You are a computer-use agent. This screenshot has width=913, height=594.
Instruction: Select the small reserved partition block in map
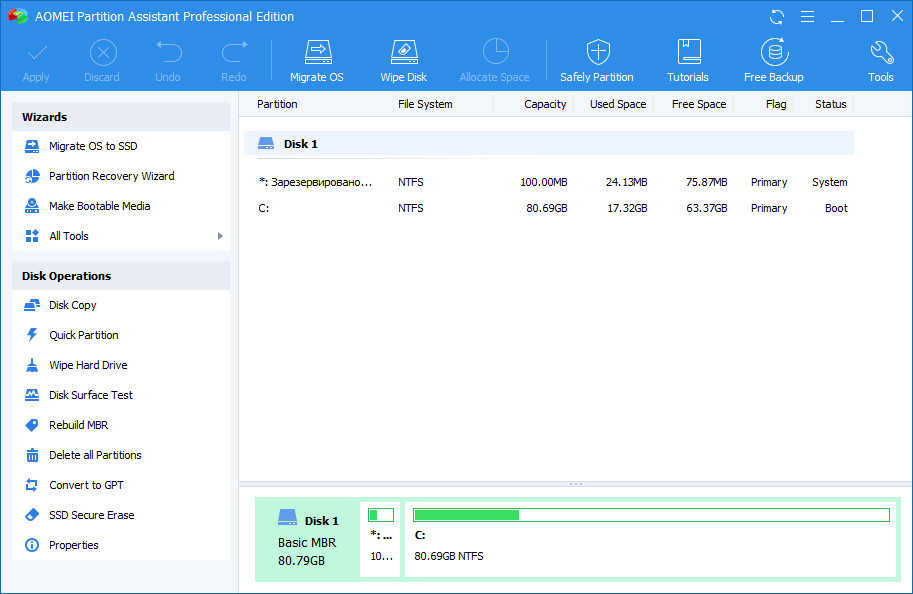380,540
